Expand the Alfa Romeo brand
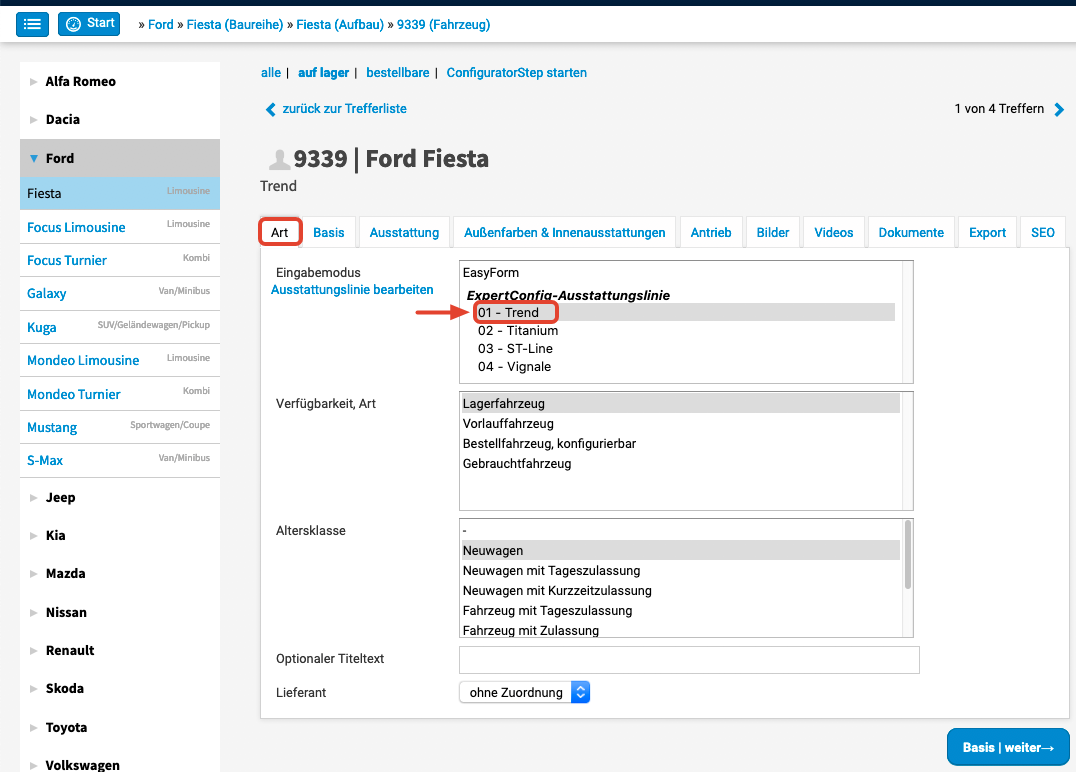The width and height of the screenshot is (1076, 776). coord(34,82)
